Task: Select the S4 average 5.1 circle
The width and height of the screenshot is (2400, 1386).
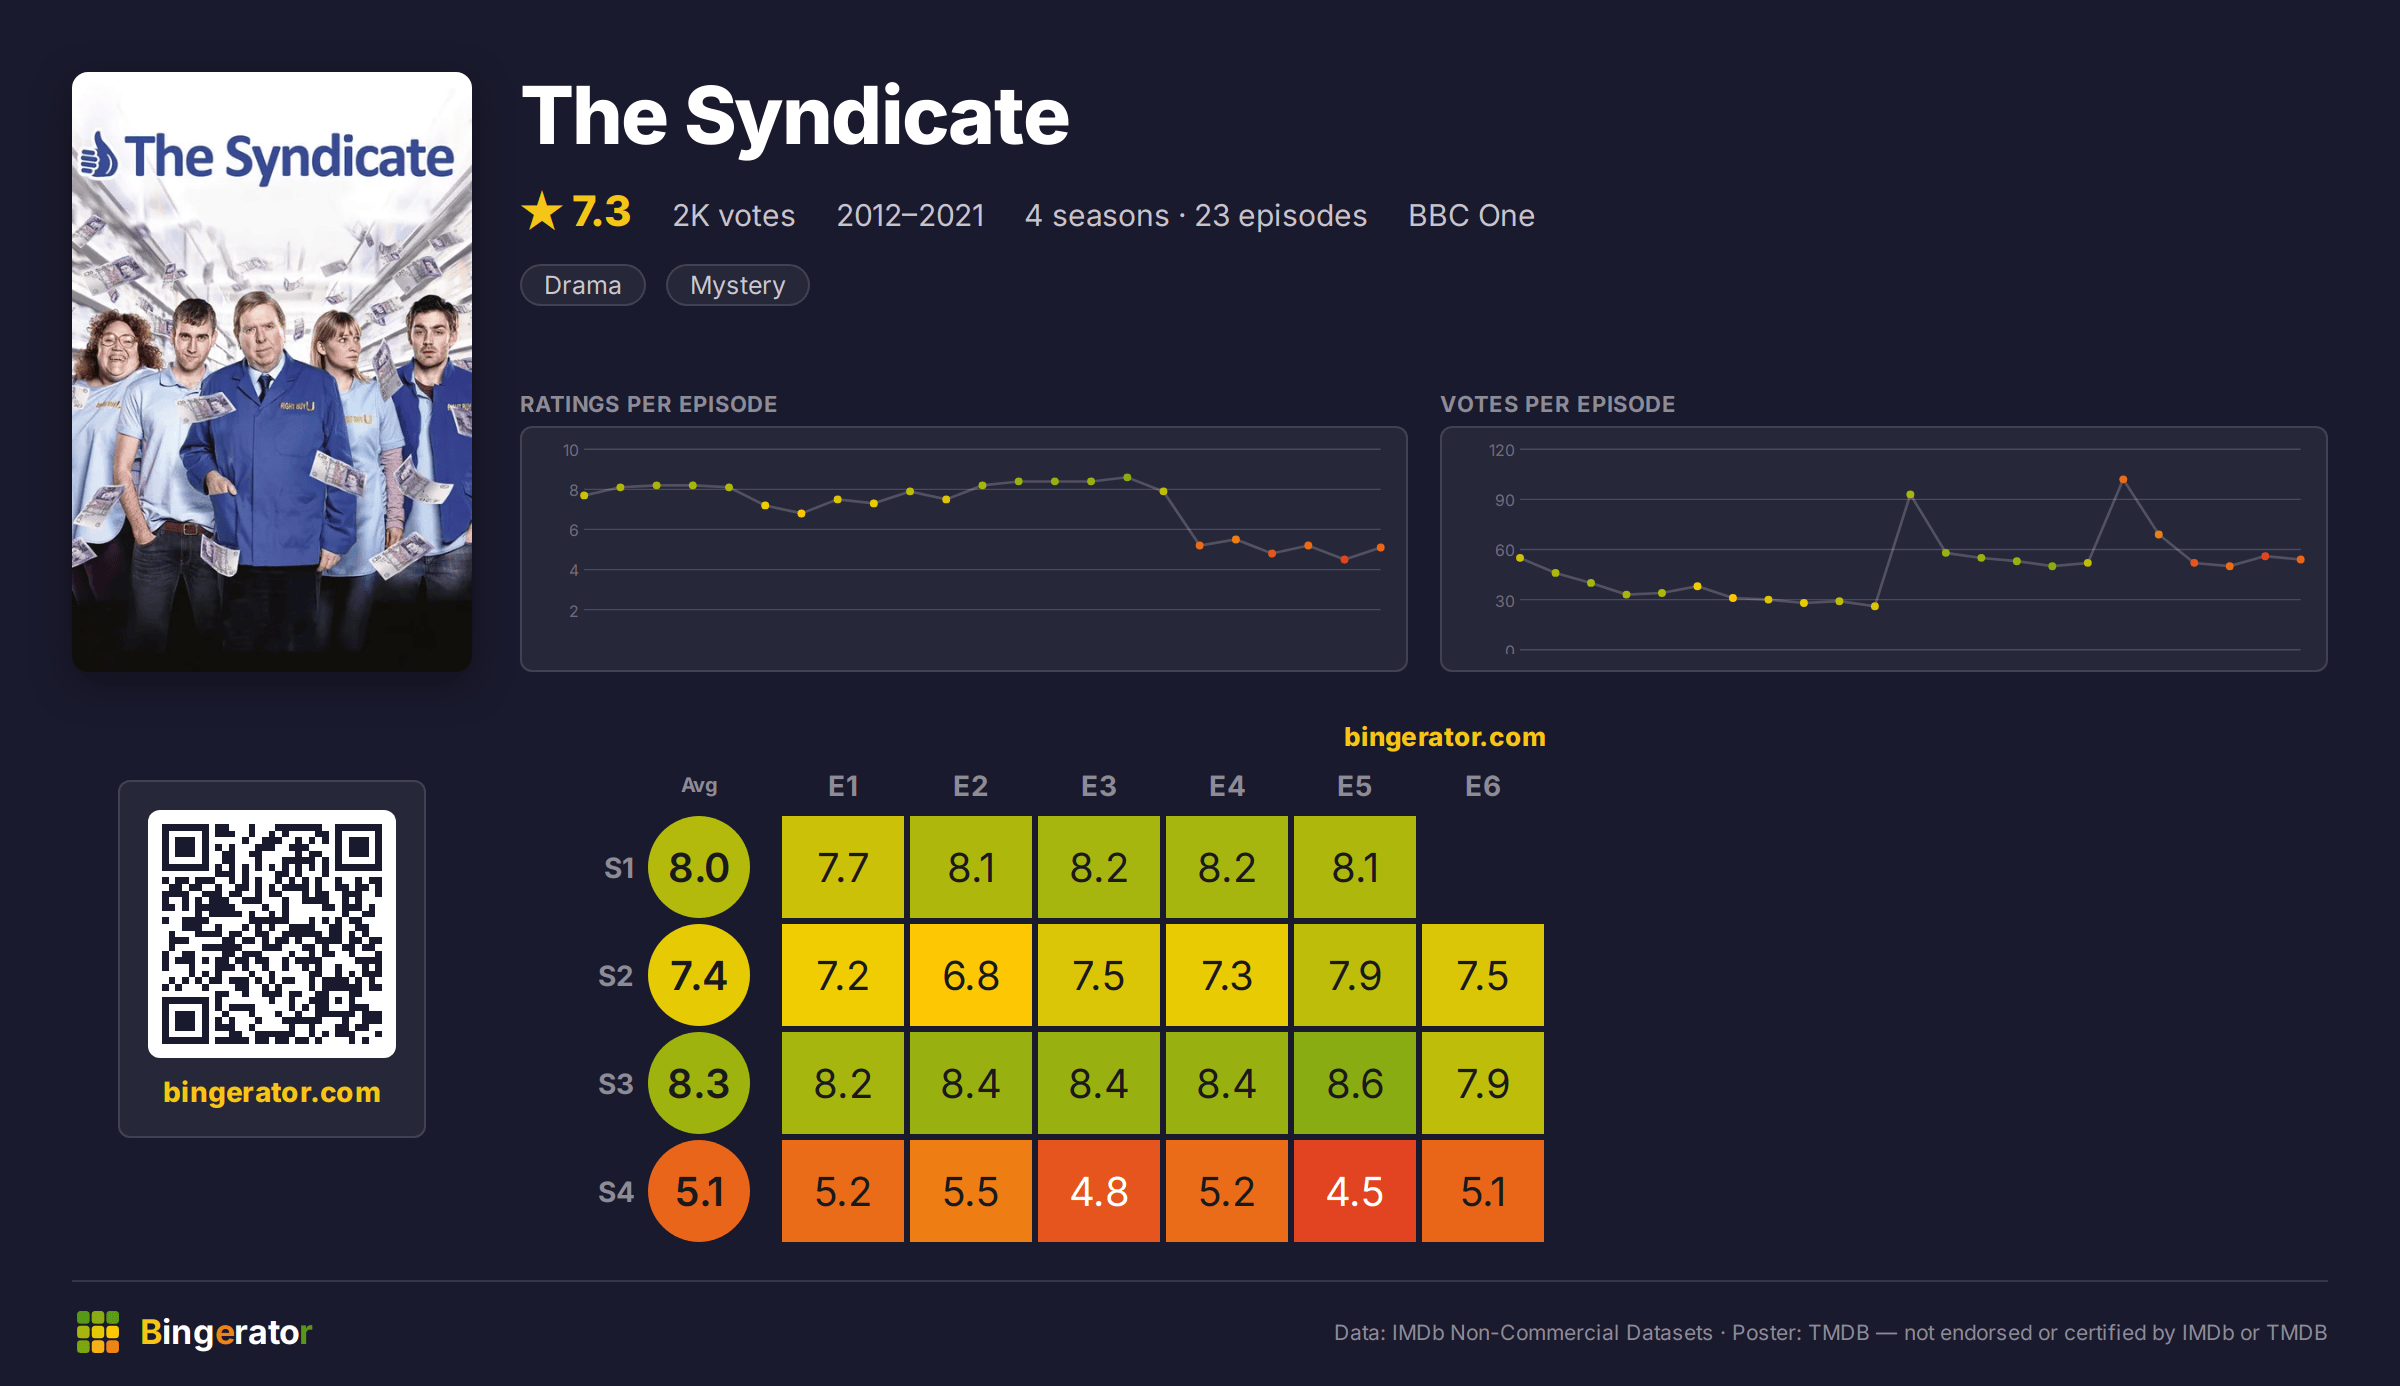Action: pos(699,1191)
